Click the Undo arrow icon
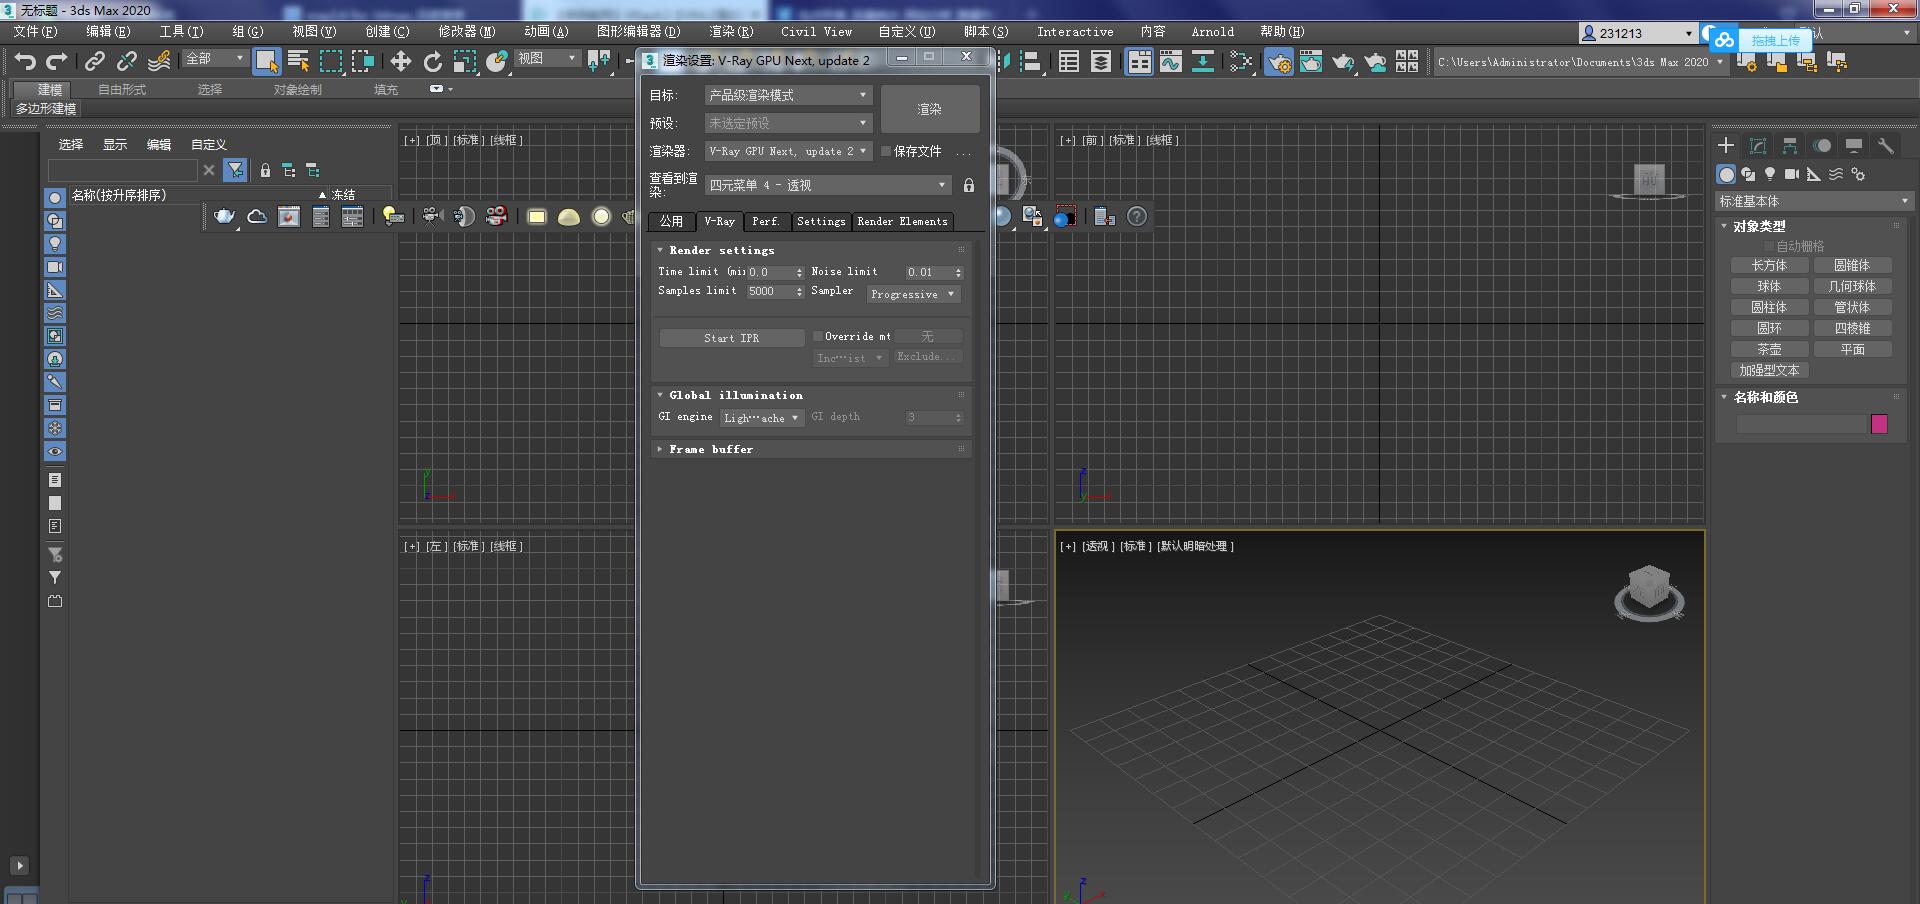This screenshot has width=1920, height=904. pyautogui.click(x=25, y=62)
